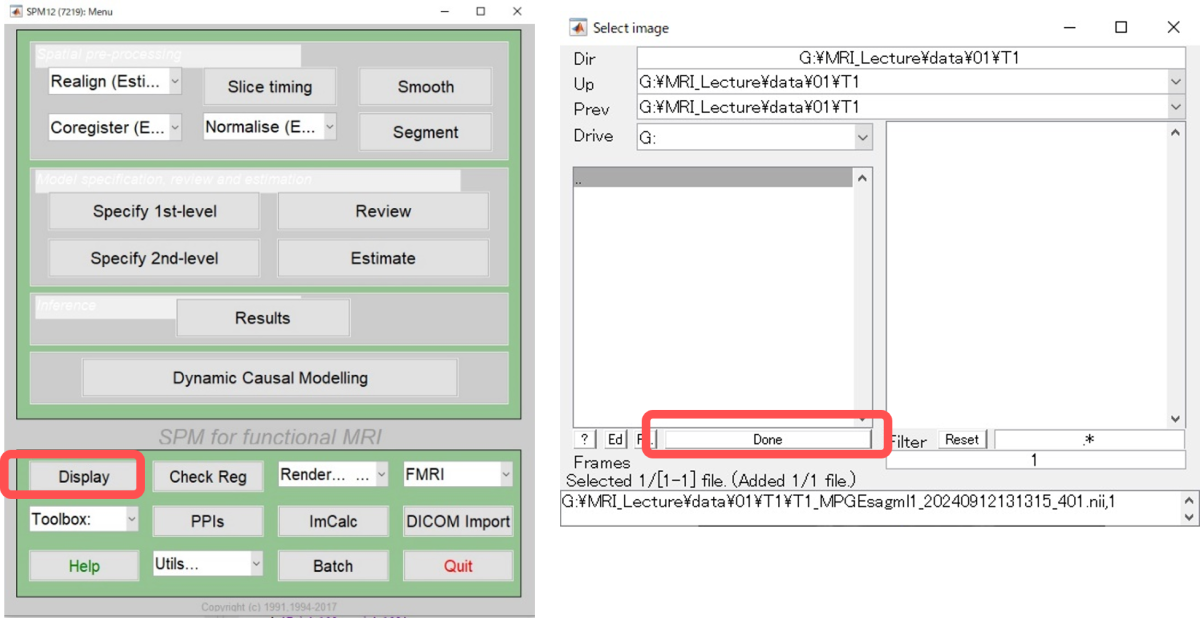The width and height of the screenshot is (1200, 618).
Task: Click the Frames input field
Action: coord(1034,461)
